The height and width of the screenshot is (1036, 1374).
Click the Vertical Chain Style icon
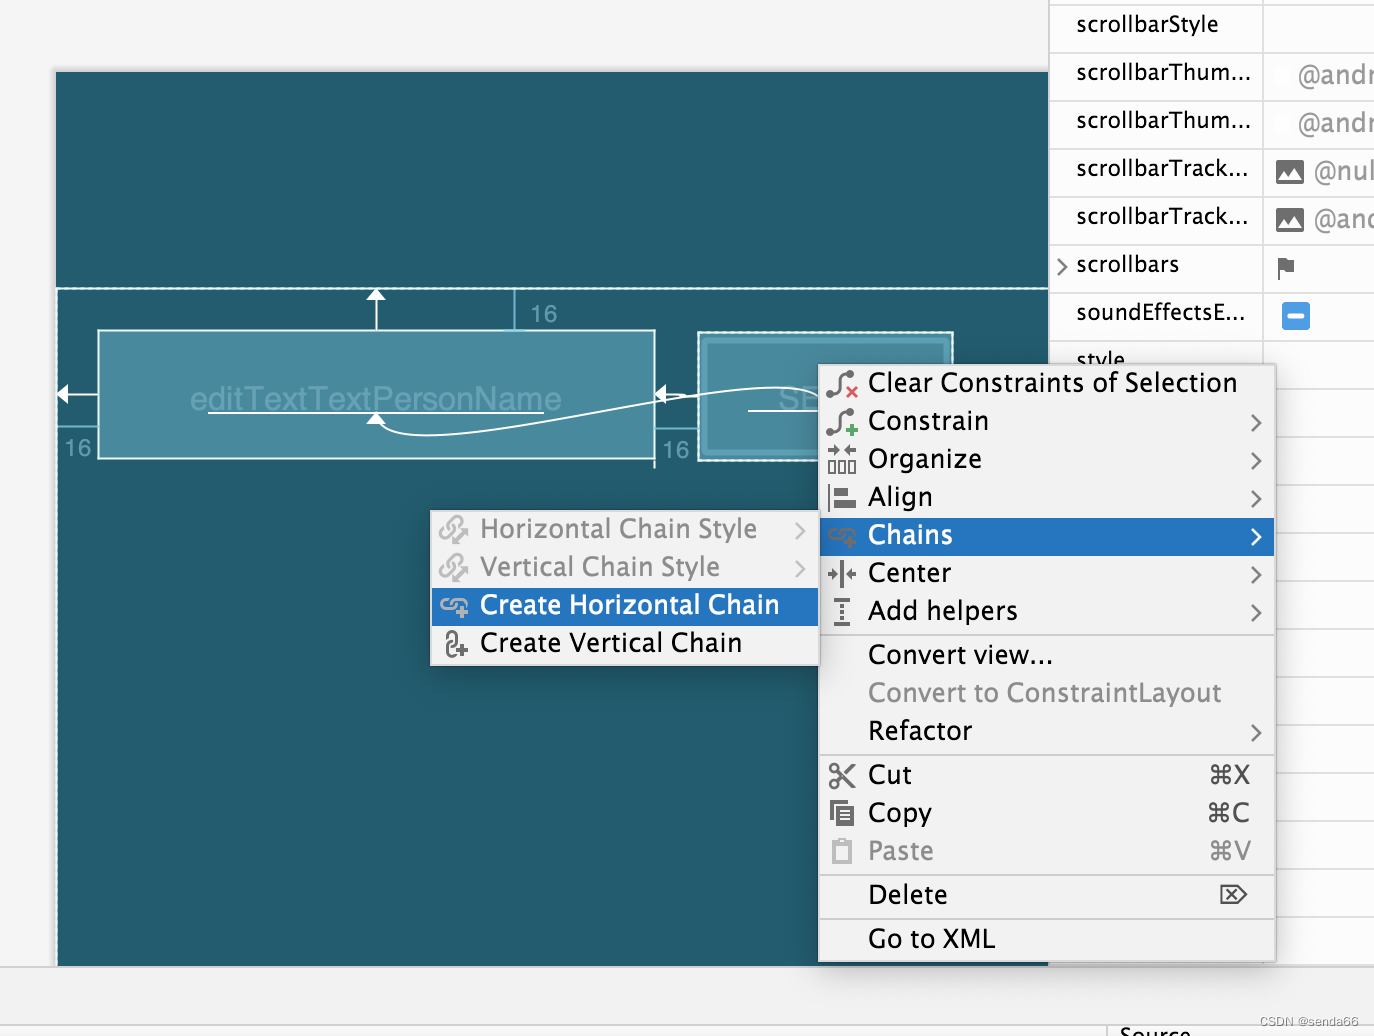pyautogui.click(x=454, y=567)
